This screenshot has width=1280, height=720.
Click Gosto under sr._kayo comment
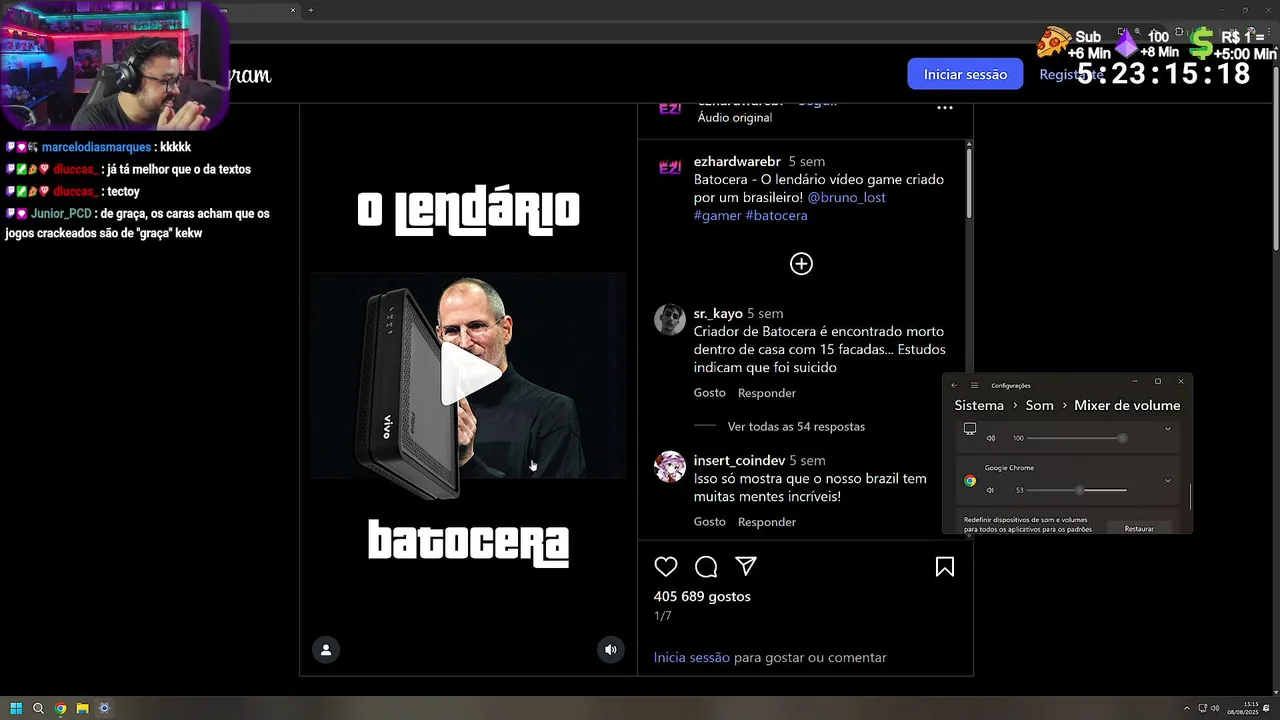click(710, 393)
